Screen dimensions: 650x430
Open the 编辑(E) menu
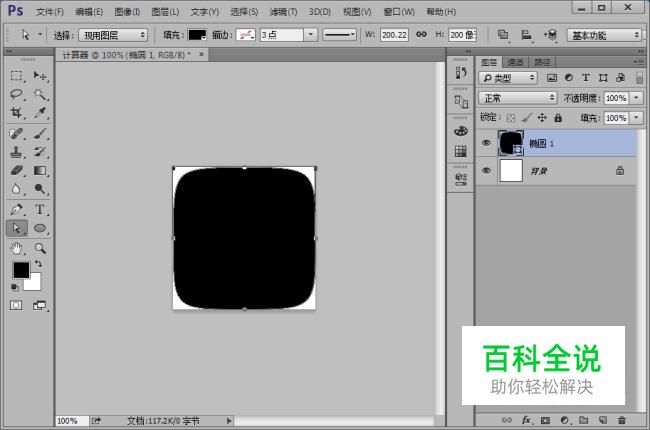89,12
